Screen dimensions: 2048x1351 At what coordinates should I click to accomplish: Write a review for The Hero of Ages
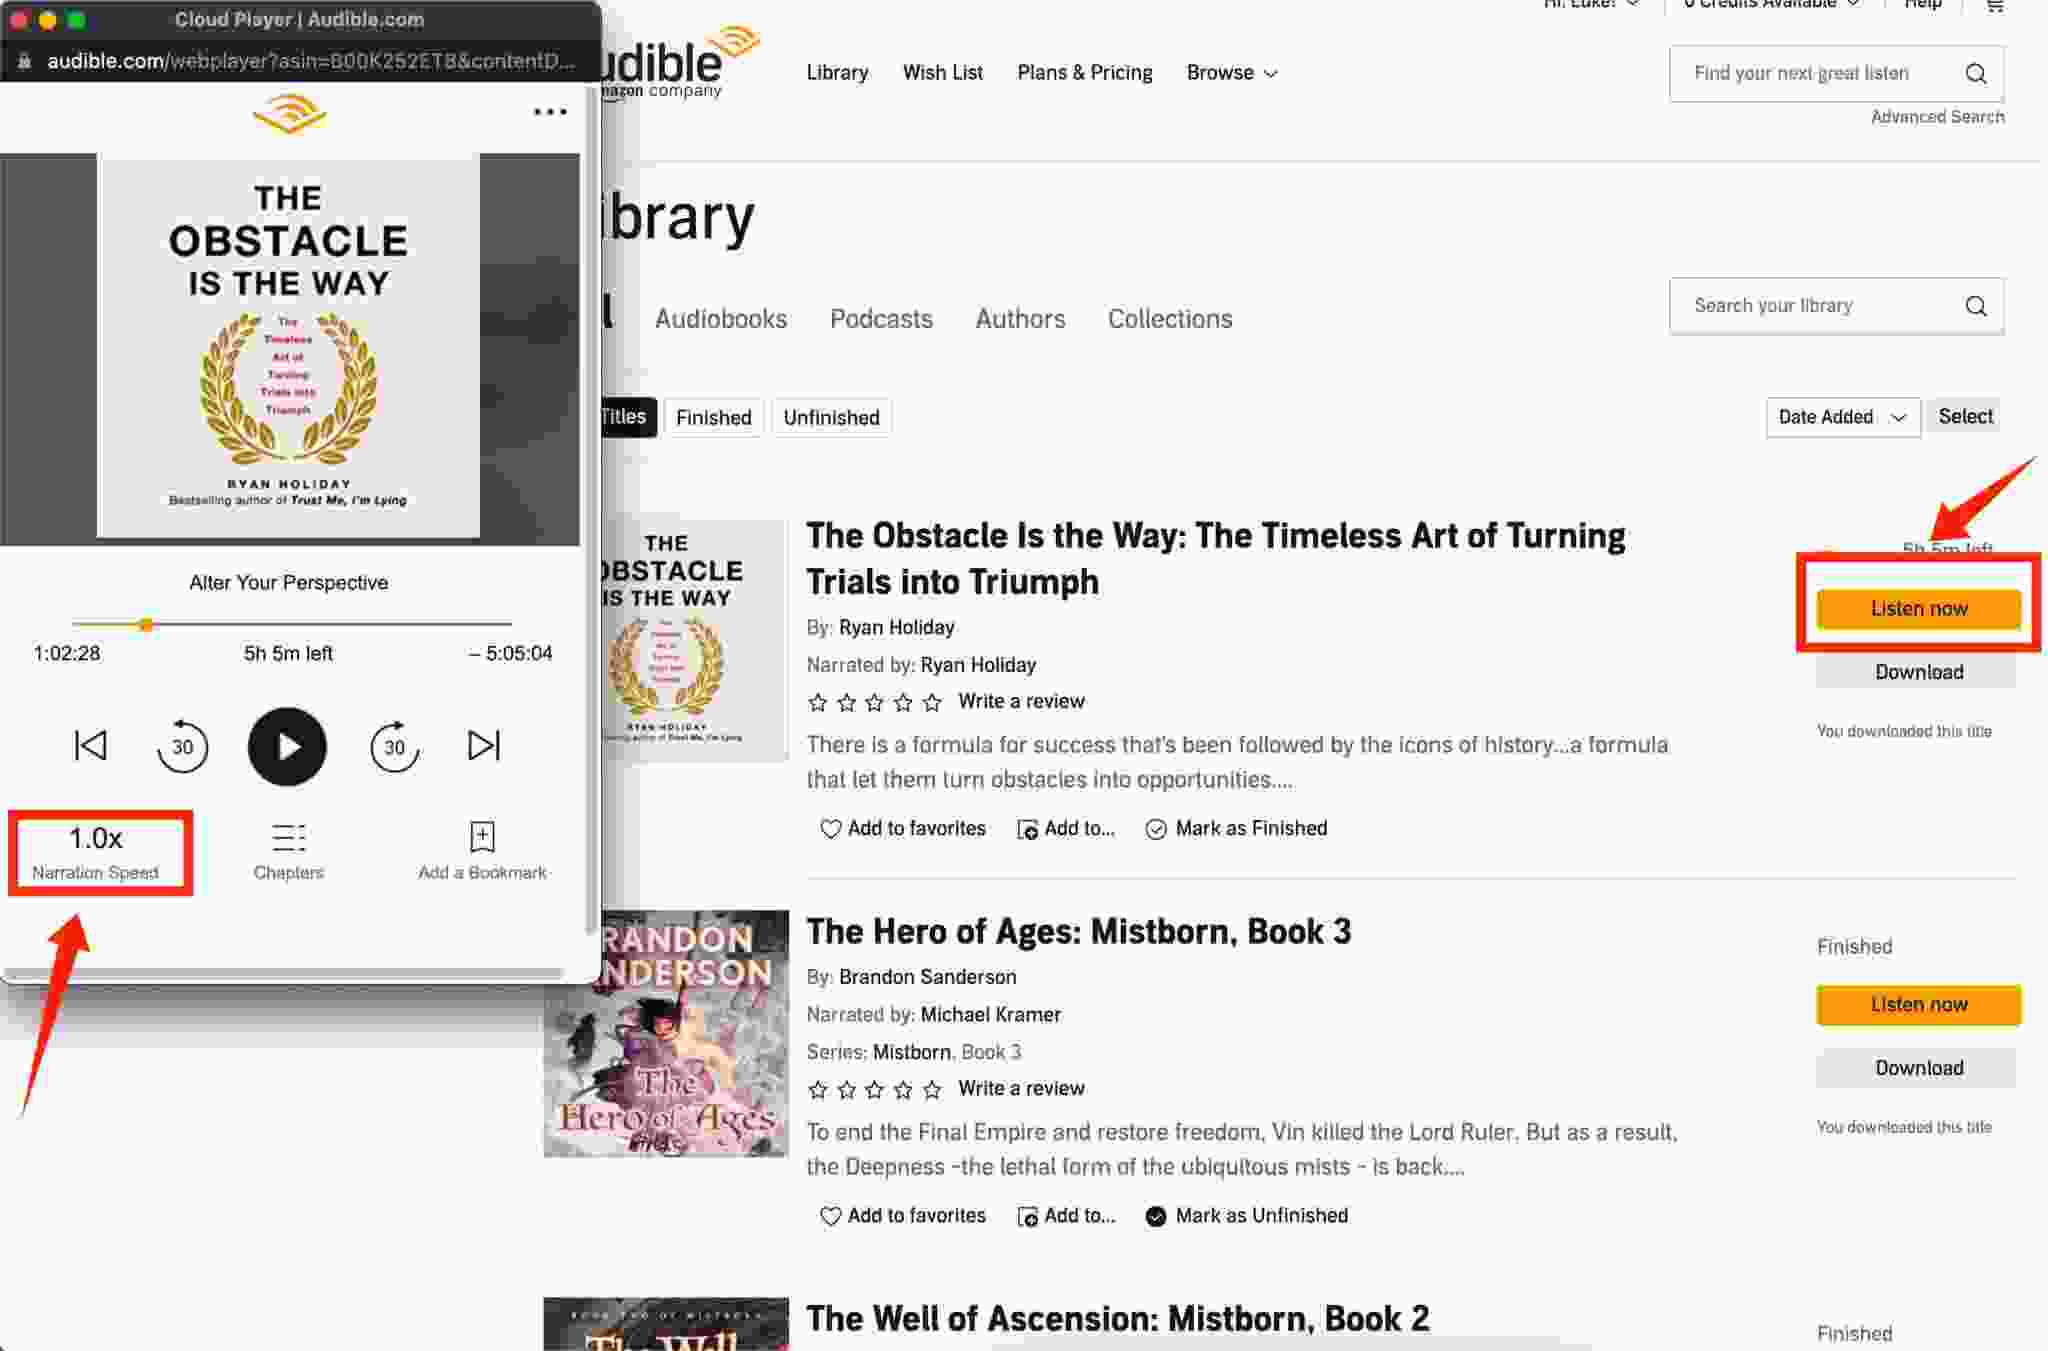click(x=1021, y=1088)
